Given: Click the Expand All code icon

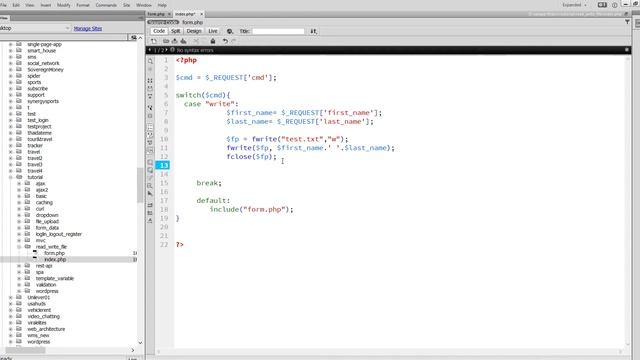Looking at the screenshot, I should tap(150, 96).
